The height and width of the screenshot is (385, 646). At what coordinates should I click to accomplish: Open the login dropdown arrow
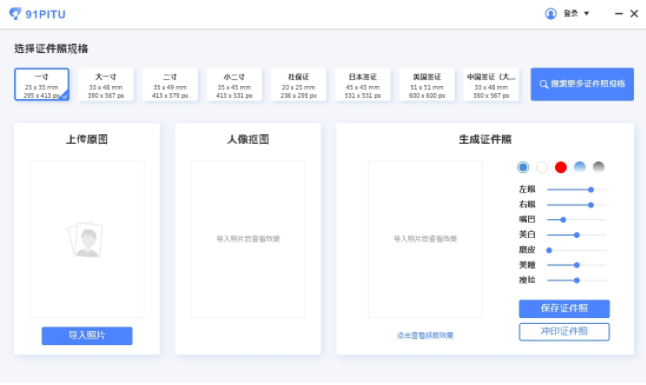click(x=586, y=14)
